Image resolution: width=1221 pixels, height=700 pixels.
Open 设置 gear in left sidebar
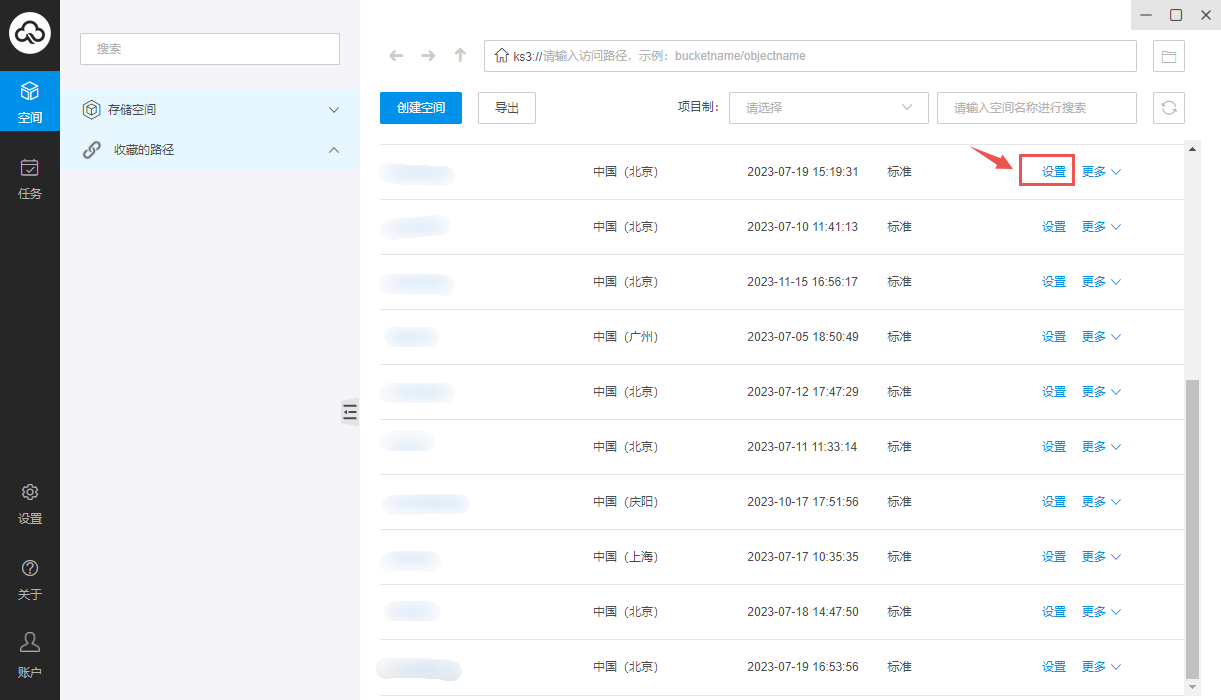(x=30, y=503)
